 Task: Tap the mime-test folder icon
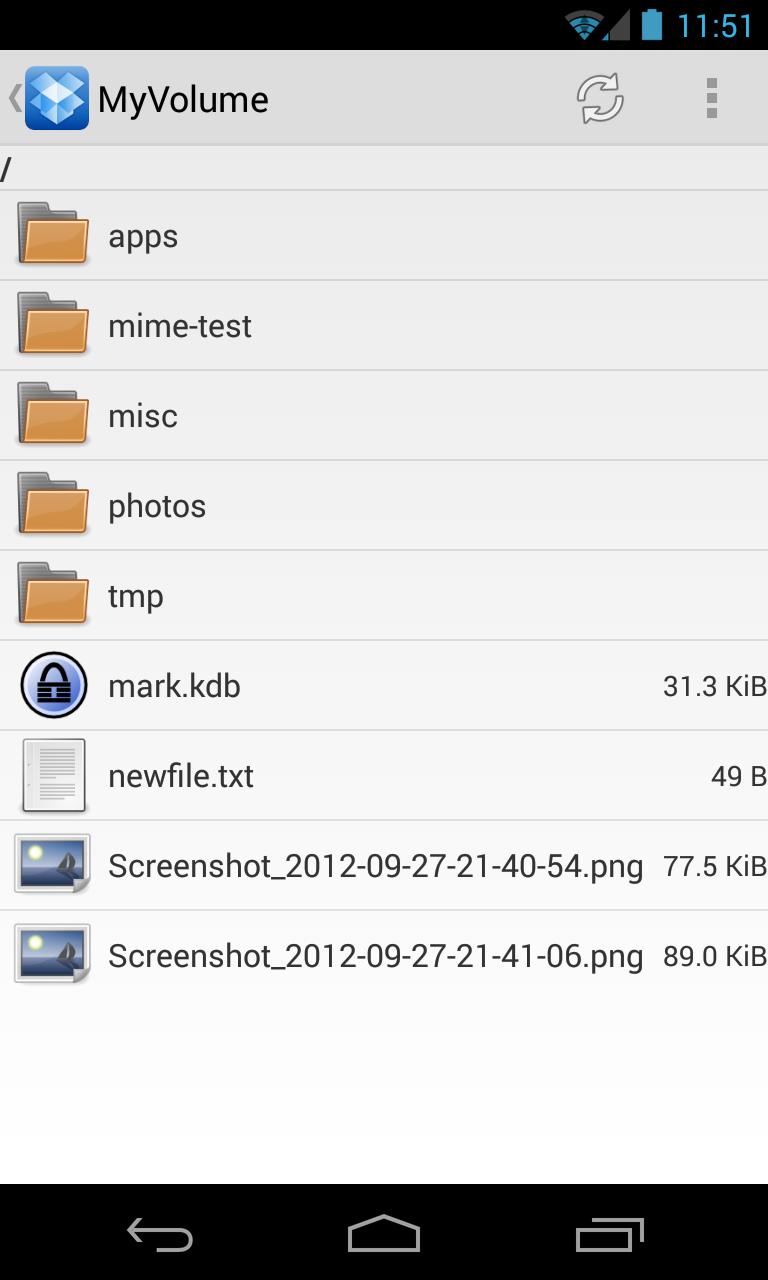click(53, 325)
